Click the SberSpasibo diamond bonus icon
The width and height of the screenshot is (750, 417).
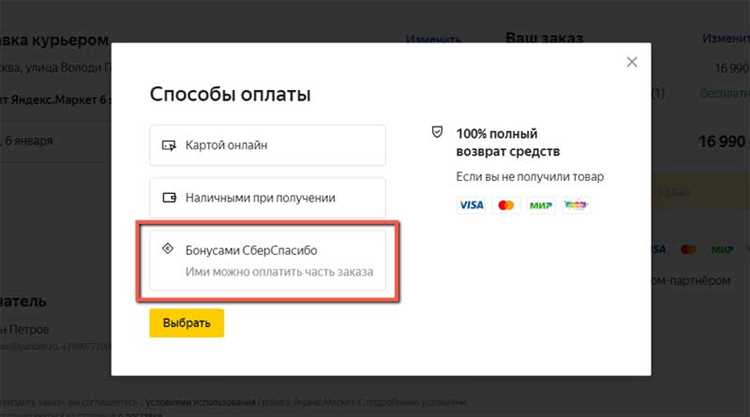168,248
